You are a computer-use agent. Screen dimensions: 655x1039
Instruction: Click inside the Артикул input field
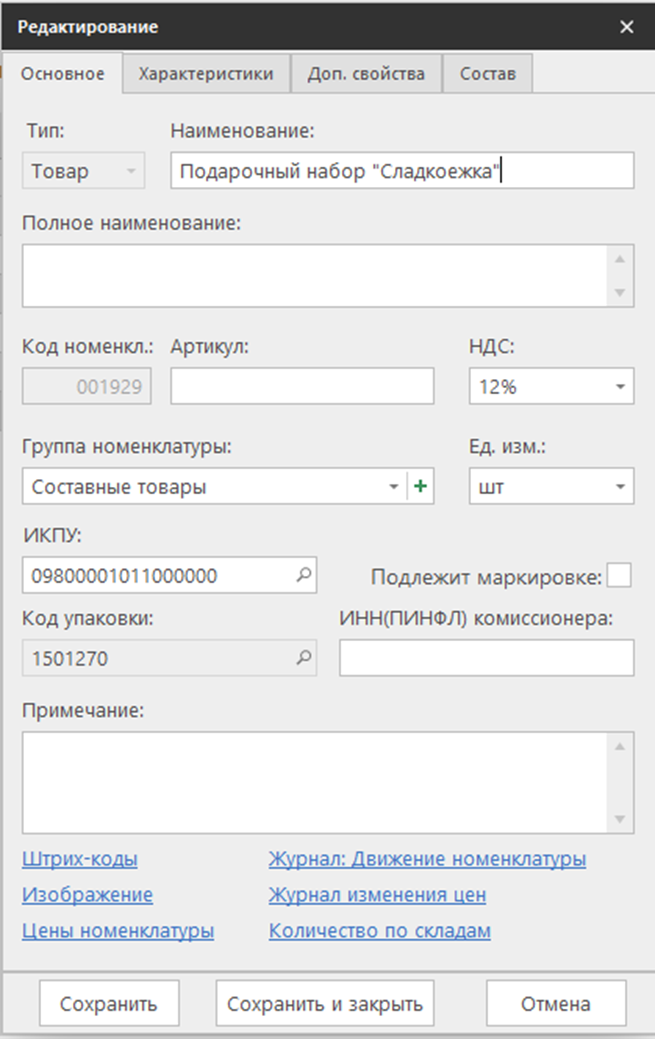pos(300,386)
